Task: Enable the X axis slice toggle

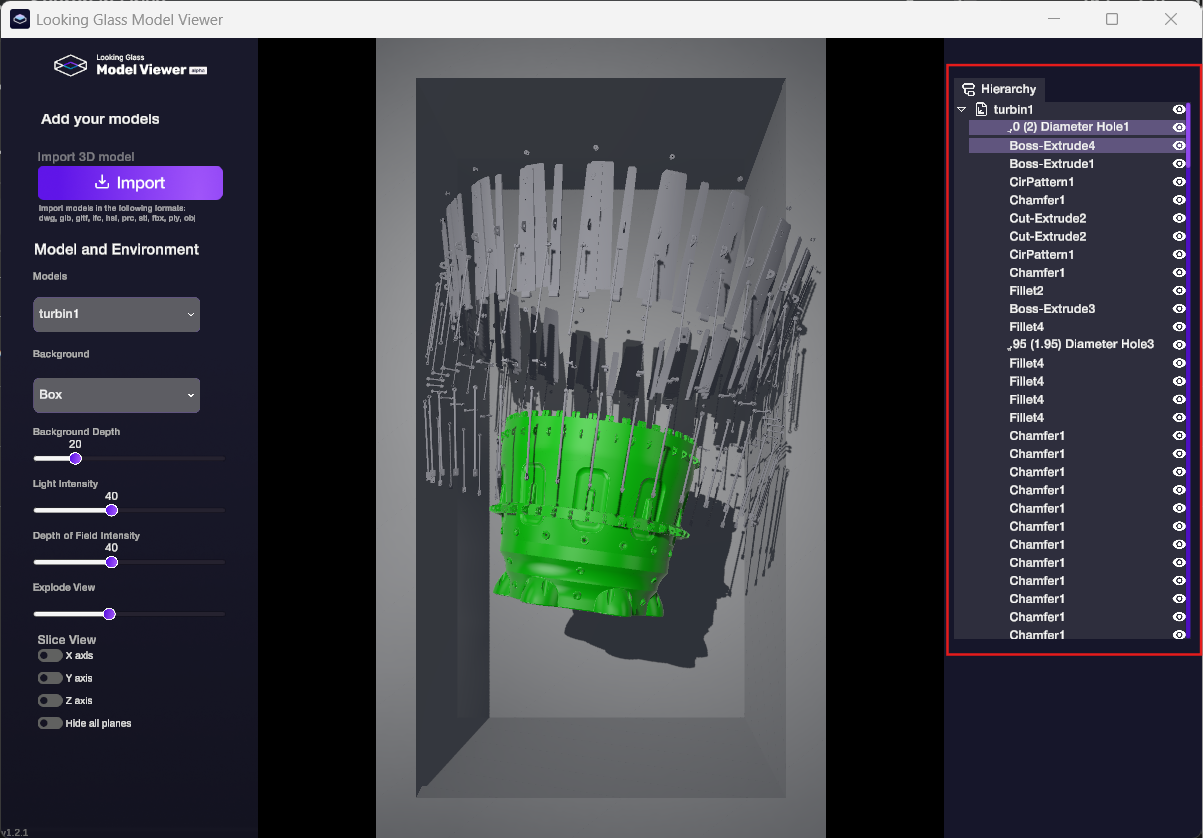Action: pyautogui.click(x=50, y=656)
